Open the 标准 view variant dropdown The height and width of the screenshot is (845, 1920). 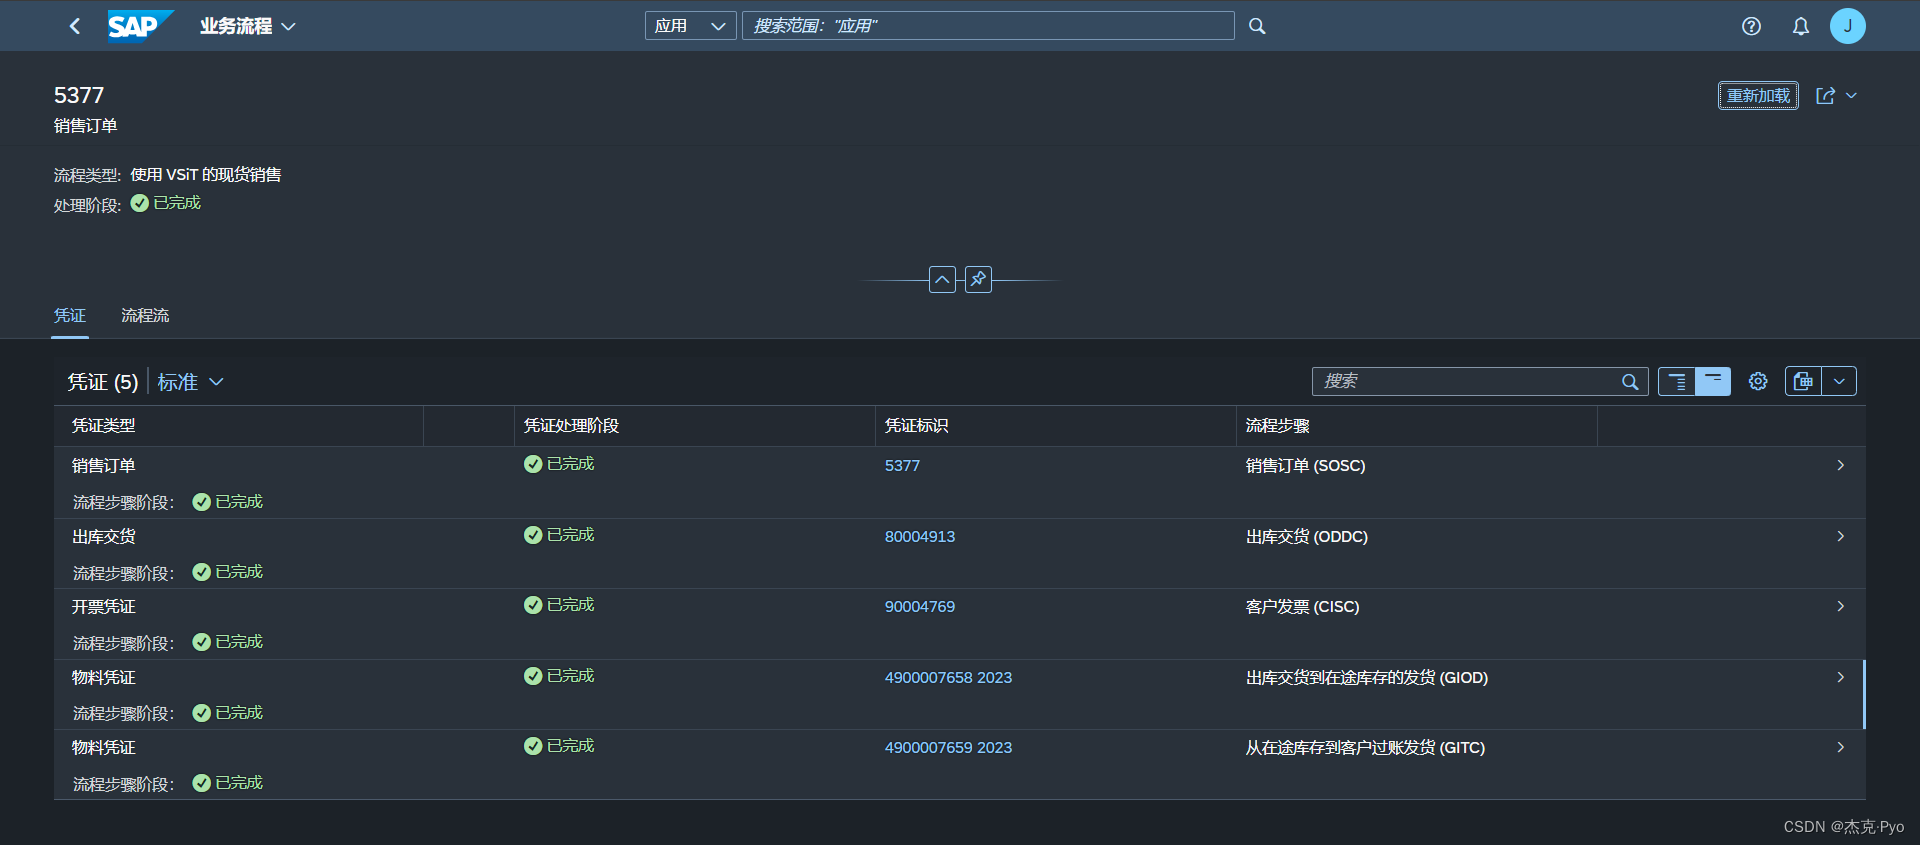[191, 382]
